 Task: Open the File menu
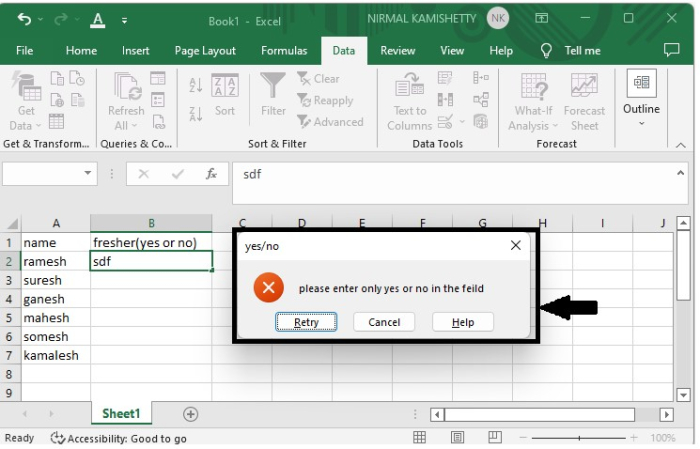tap(25, 51)
